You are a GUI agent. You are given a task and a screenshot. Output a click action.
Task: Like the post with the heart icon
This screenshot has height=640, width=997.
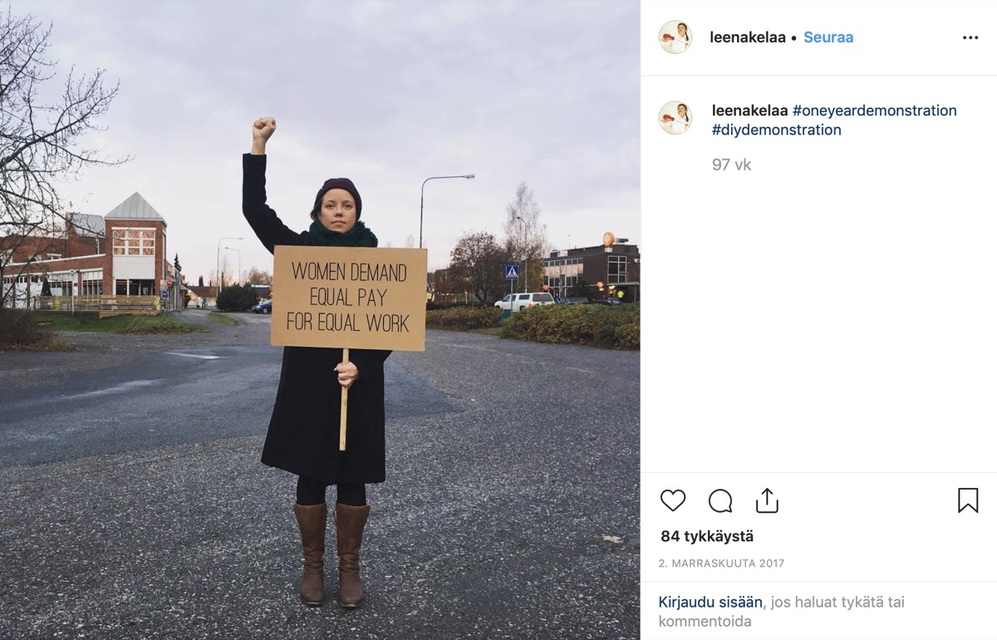click(673, 501)
